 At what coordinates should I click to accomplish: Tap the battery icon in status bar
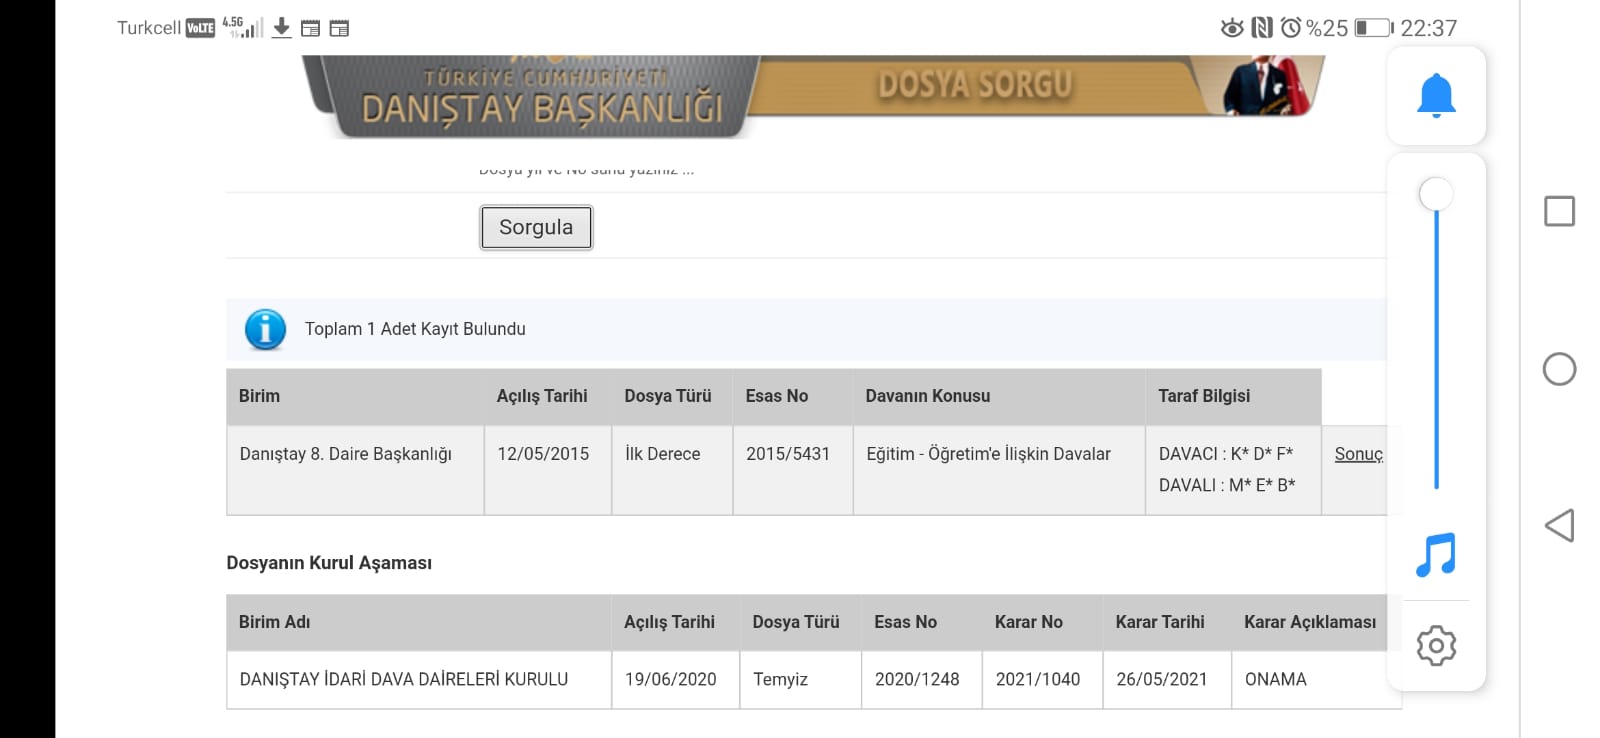pyautogui.click(x=1374, y=28)
